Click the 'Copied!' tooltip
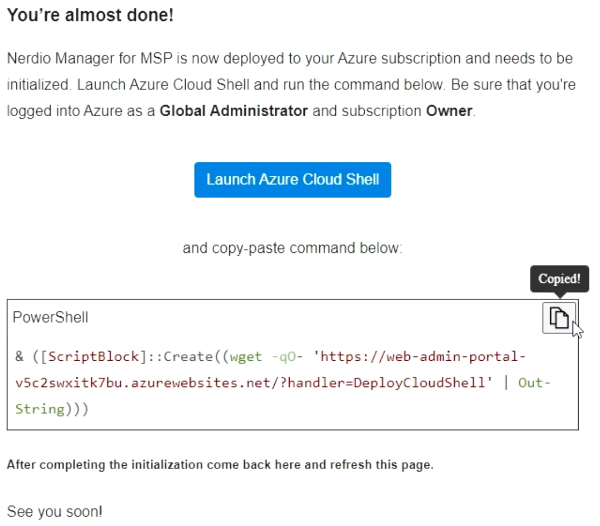Image resolution: width=600 pixels, height=526 pixels. pyautogui.click(x=559, y=279)
